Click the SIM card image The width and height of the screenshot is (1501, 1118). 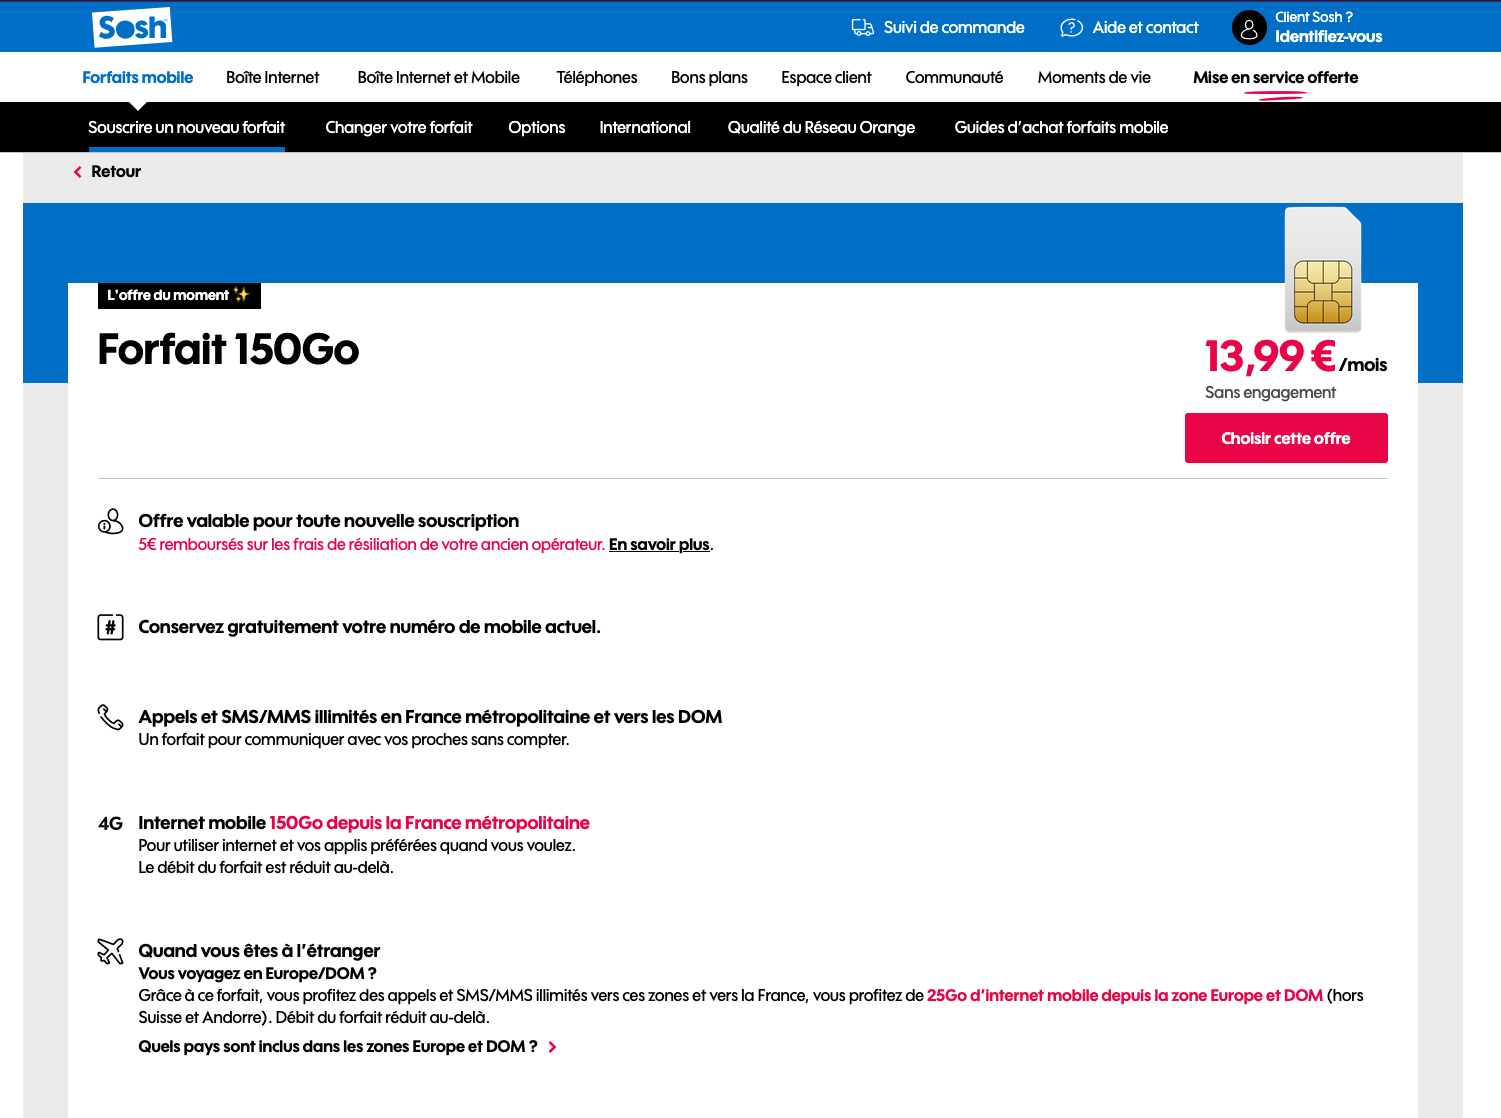tap(1322, 269)
